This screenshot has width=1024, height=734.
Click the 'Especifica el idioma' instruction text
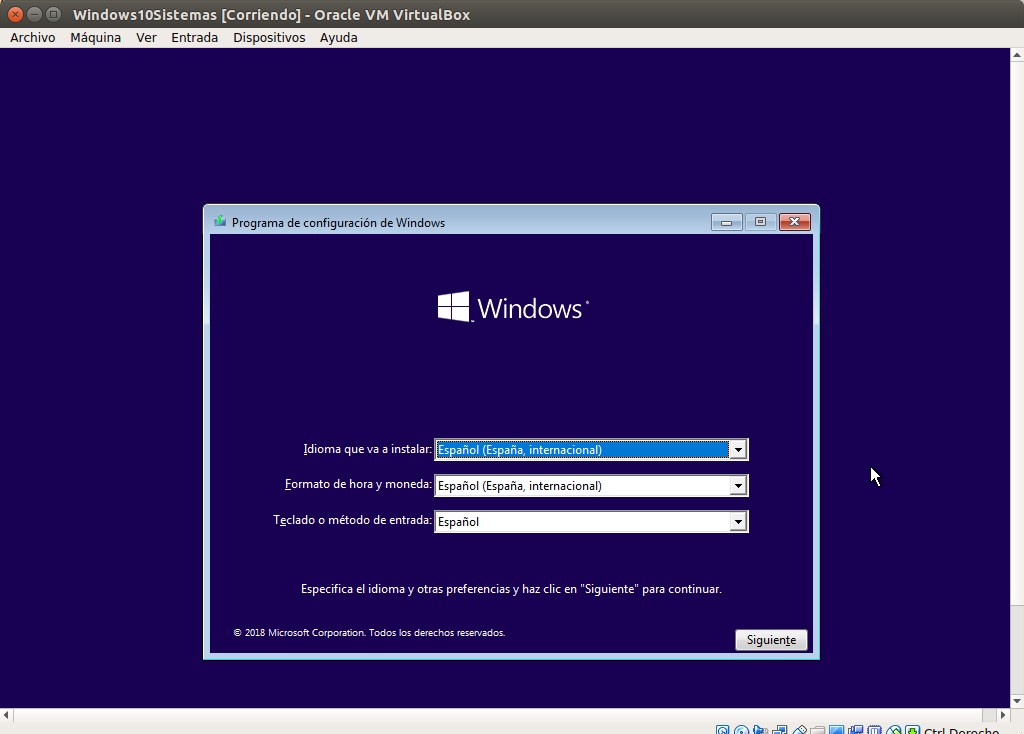511,589
